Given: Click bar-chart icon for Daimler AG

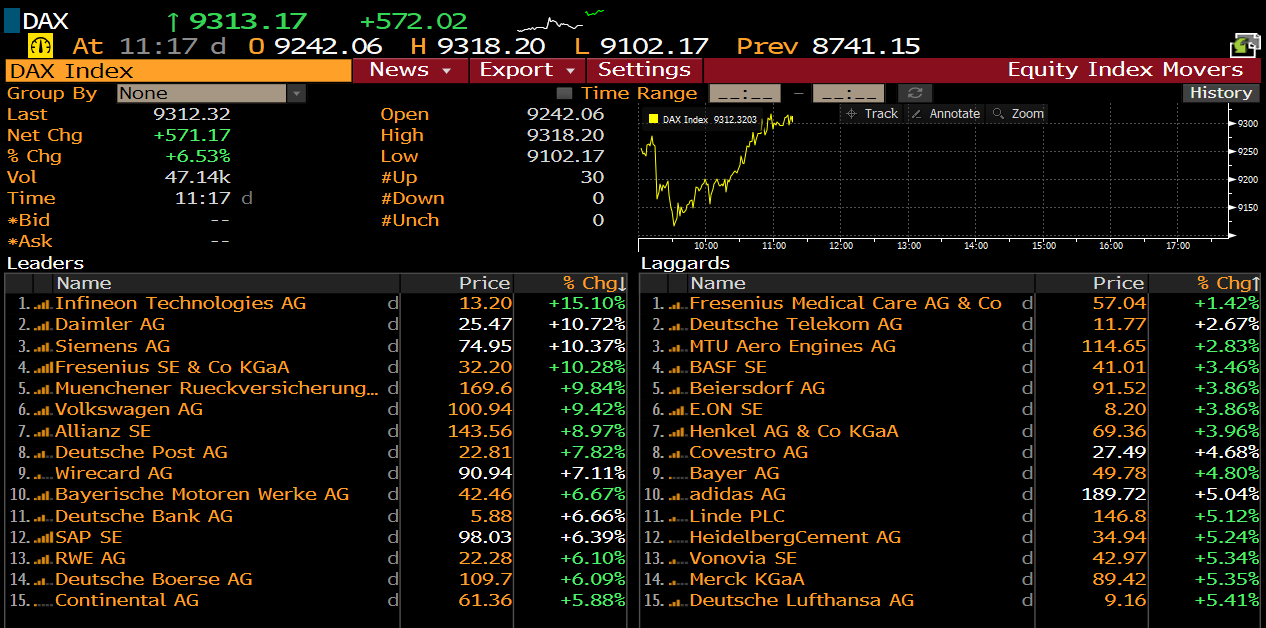Looking at the screenshot, I should (x=43, y=325).
